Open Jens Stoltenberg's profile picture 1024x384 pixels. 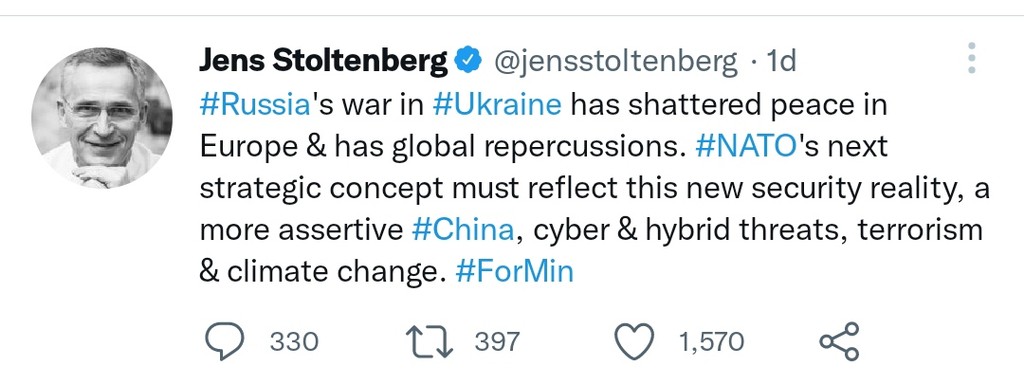point(102,118)
